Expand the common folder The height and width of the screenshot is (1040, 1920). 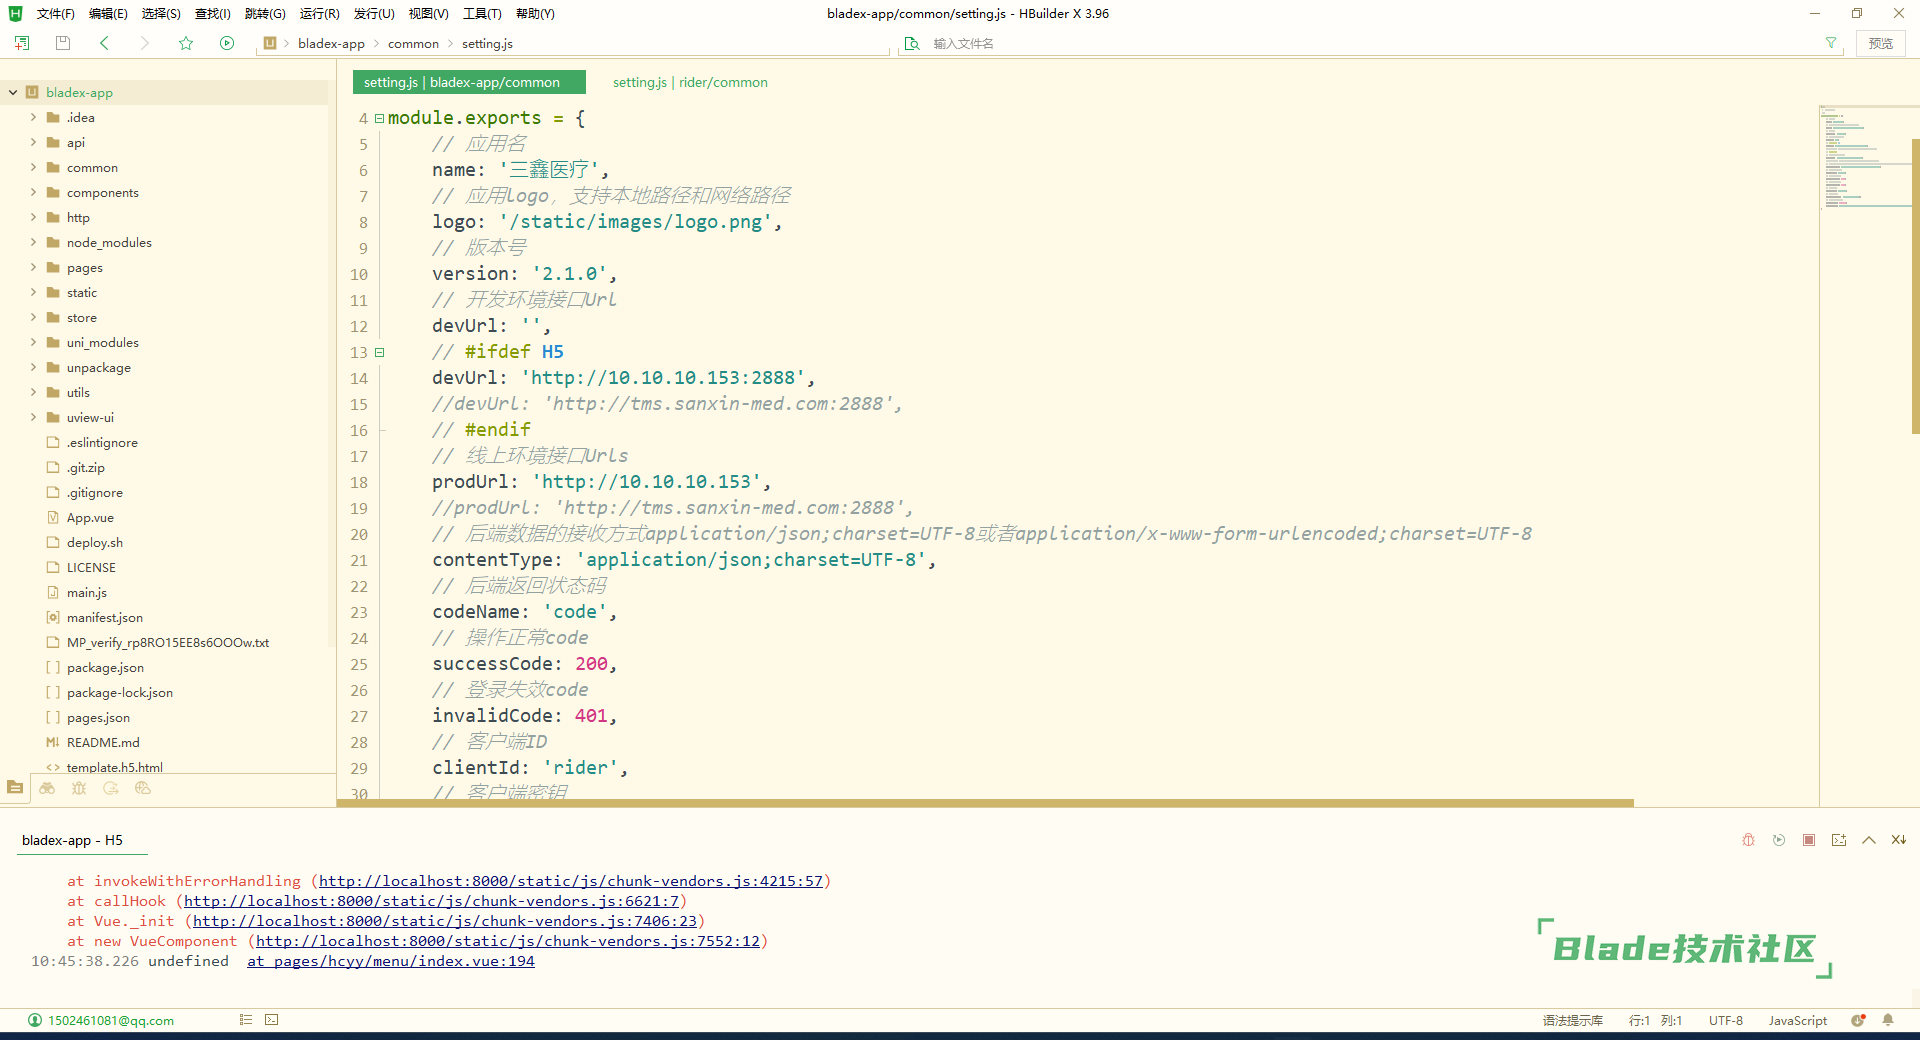coord(33,167)
